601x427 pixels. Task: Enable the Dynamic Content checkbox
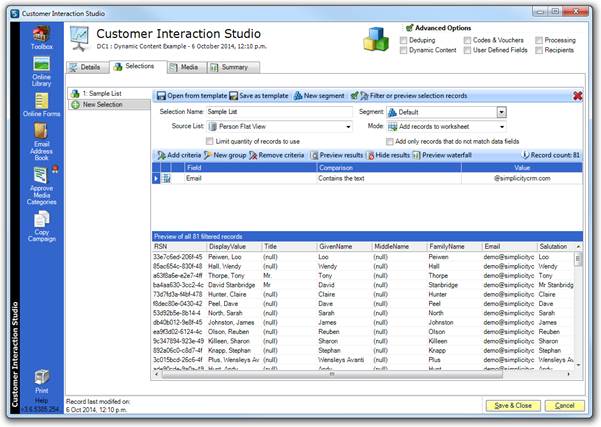(x=403, y=50)
